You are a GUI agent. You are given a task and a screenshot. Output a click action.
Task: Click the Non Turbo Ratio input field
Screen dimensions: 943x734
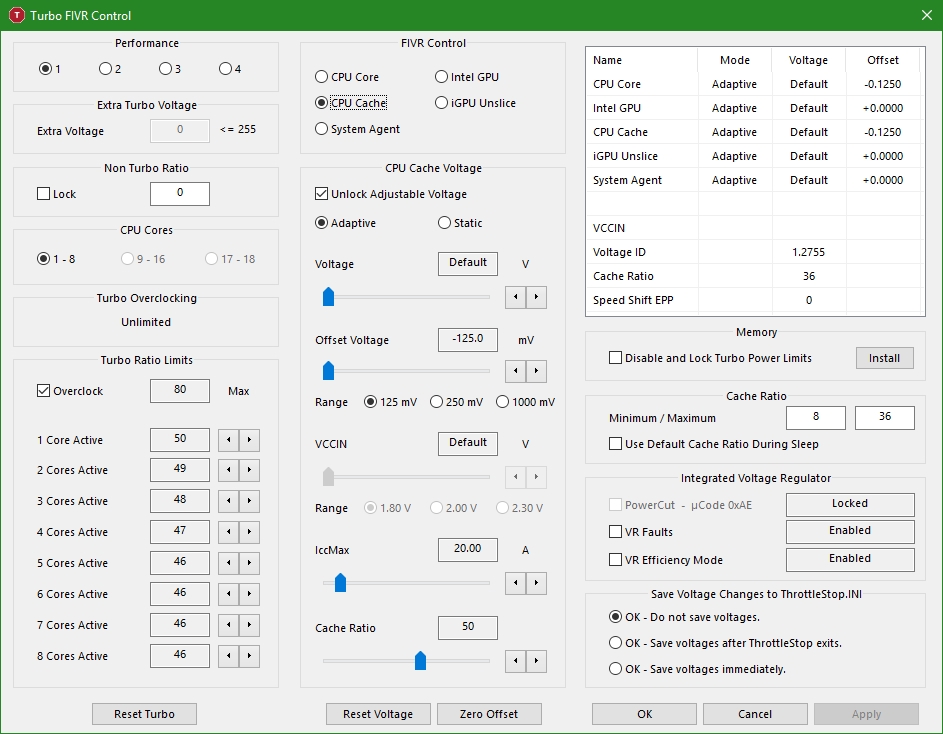pyautogui.click(x=180, y=194)
